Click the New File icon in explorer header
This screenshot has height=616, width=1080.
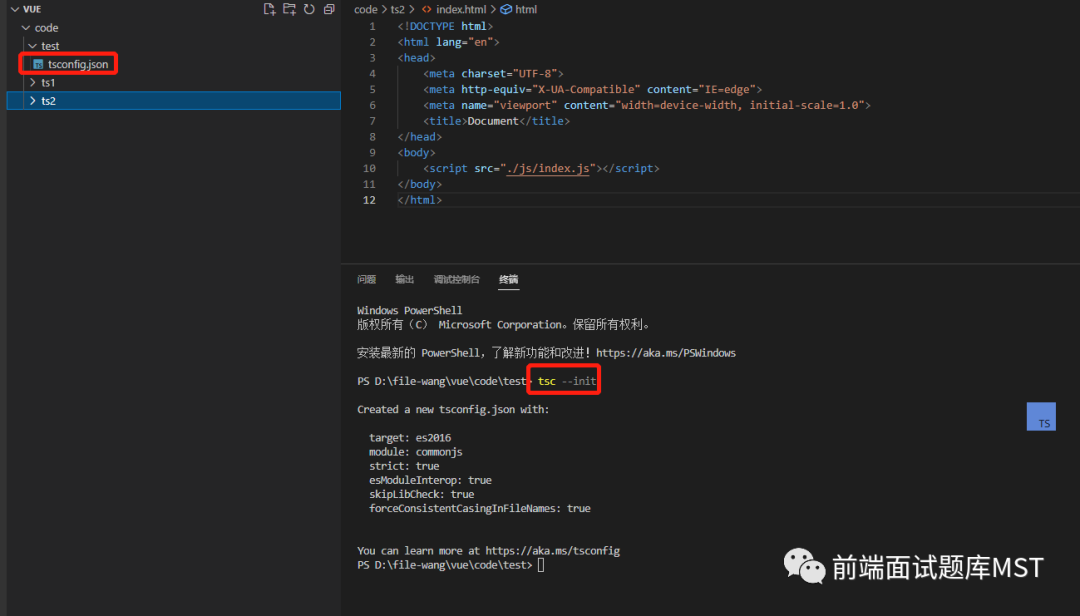pos(269,9)
